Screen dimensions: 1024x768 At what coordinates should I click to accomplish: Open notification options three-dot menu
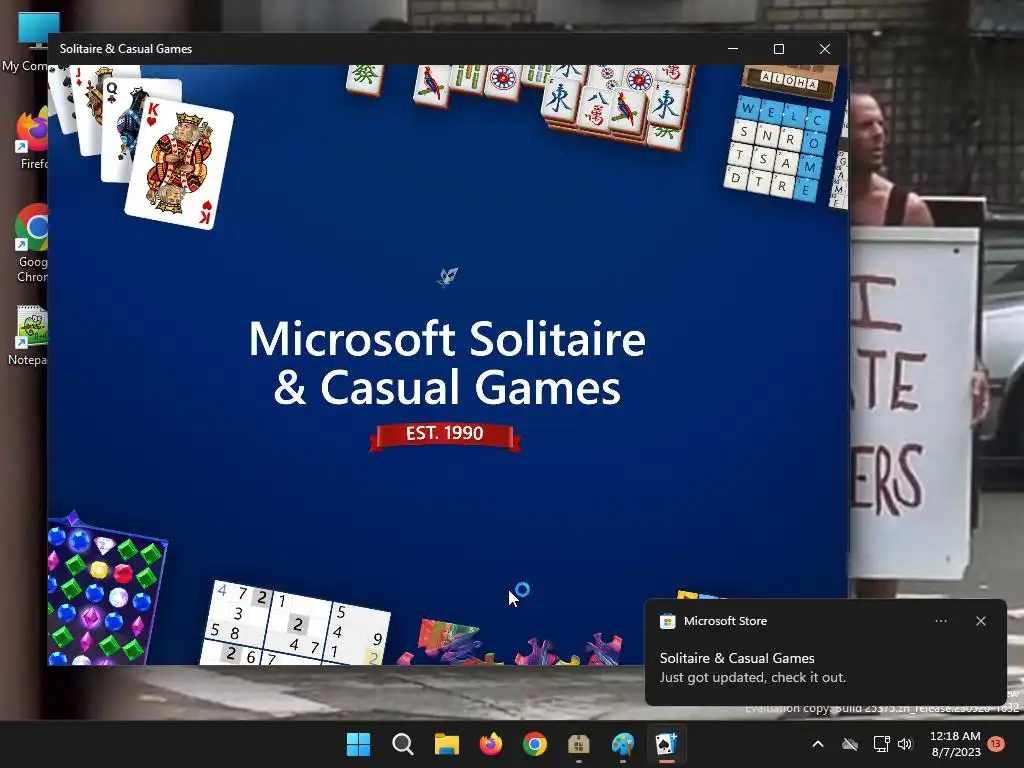pyautogui.click(x=940, y=621)
